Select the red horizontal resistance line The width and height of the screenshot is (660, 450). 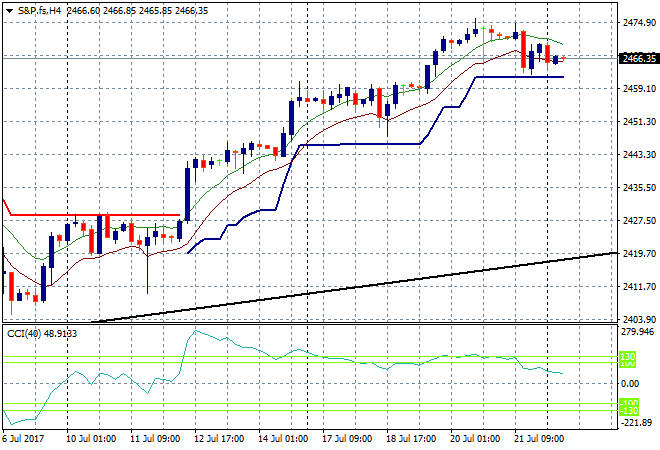pyautogui.click(x=95, y=215)
